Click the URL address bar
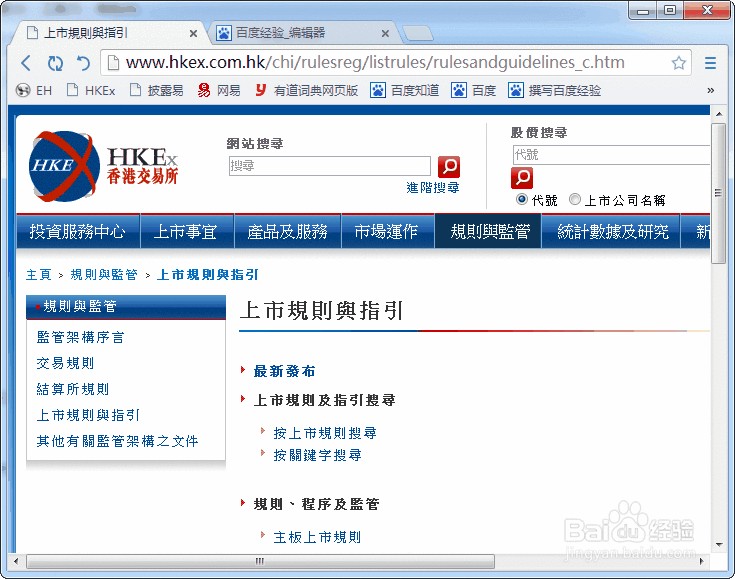Image resolution: width=735 pixels, height=579 pixels. (x=396, y=63)
